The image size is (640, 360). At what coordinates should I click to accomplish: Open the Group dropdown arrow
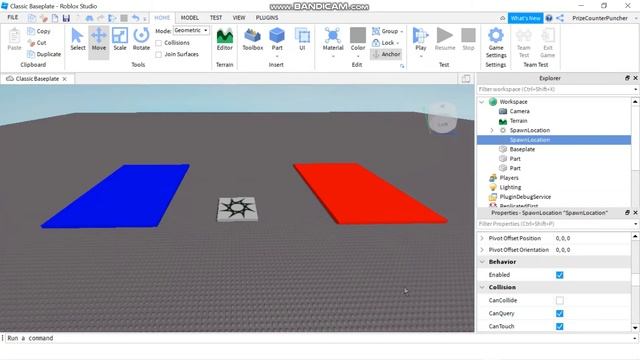[402, 31]
